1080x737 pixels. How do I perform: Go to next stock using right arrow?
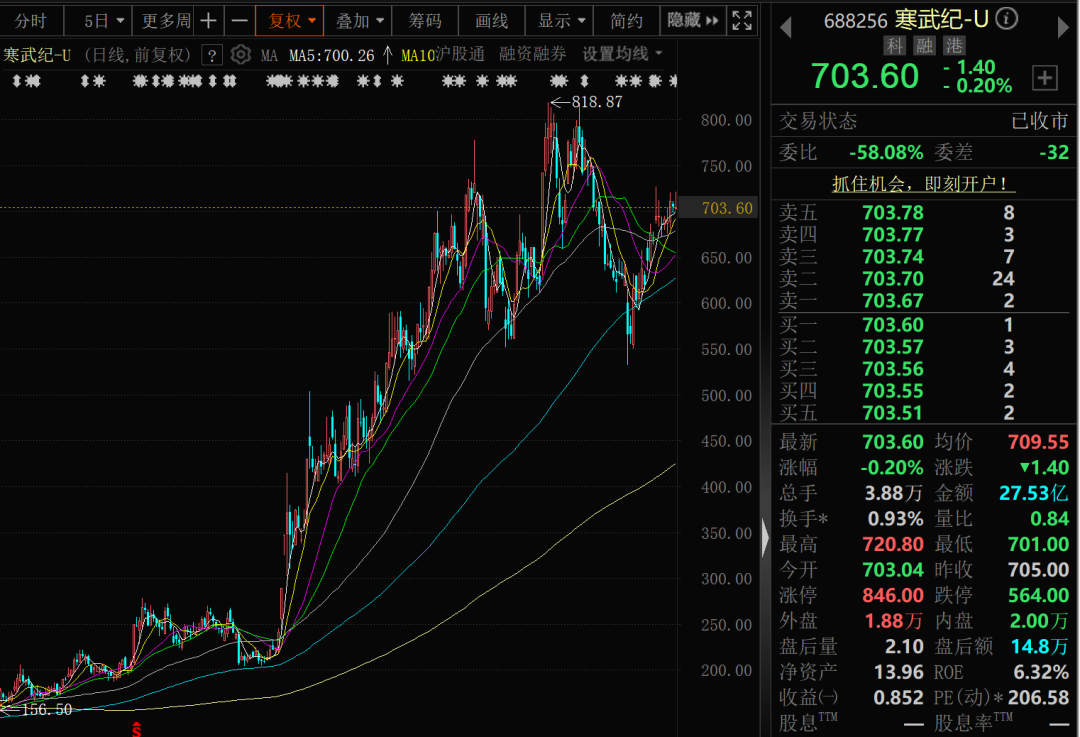(1063, 27)
